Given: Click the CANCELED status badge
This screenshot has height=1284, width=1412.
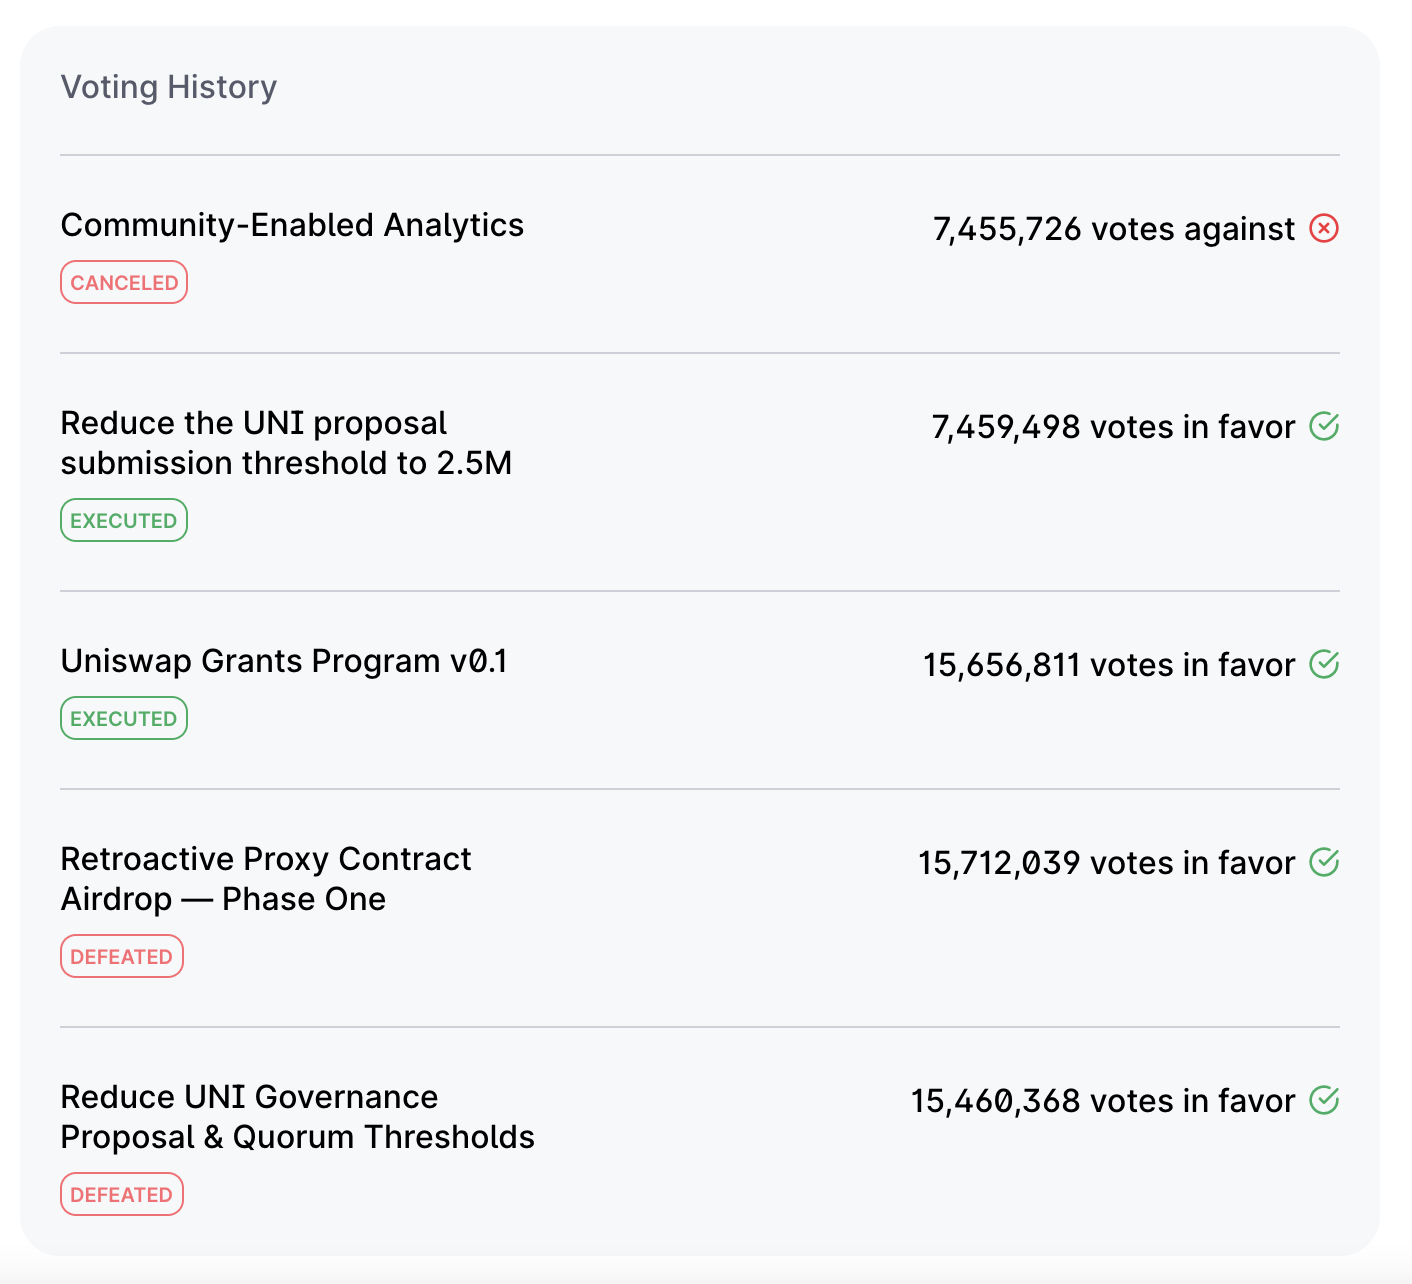Looking at the screenshot, I should pos(124,282).
